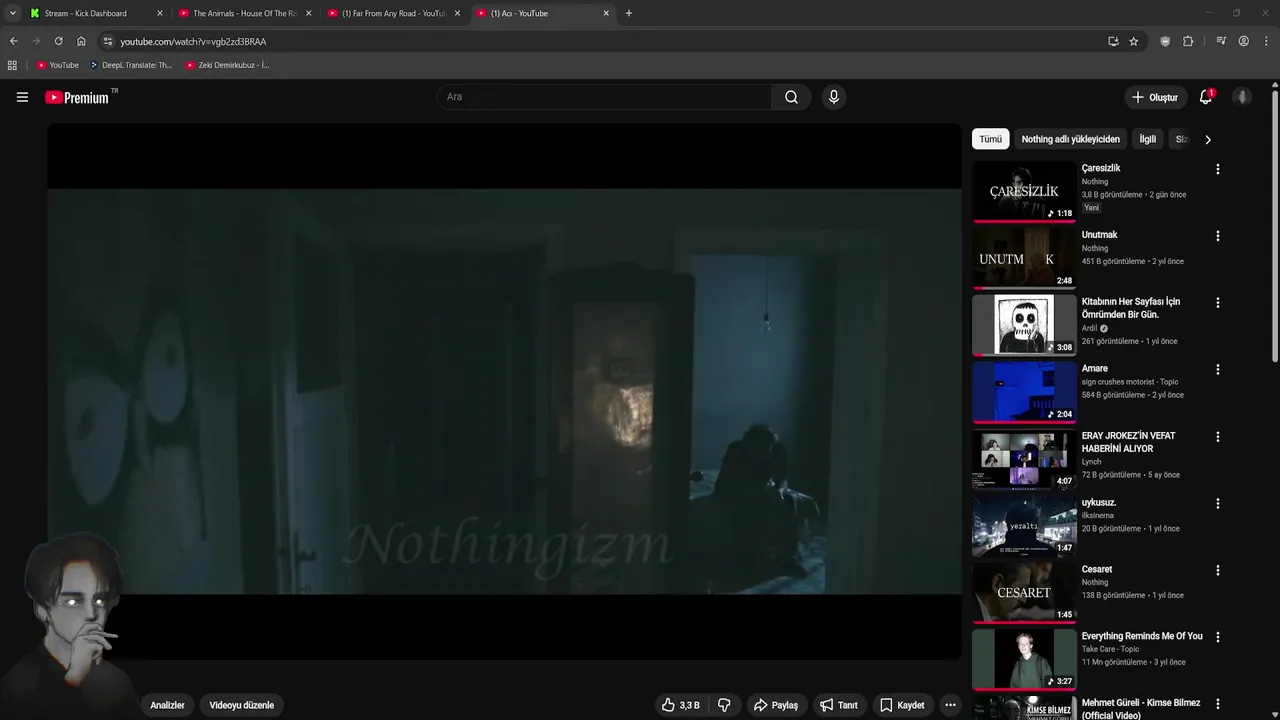1280x720 pixels.
Task: Show more filter chips with right arrow
Action: click(1207, 139)
